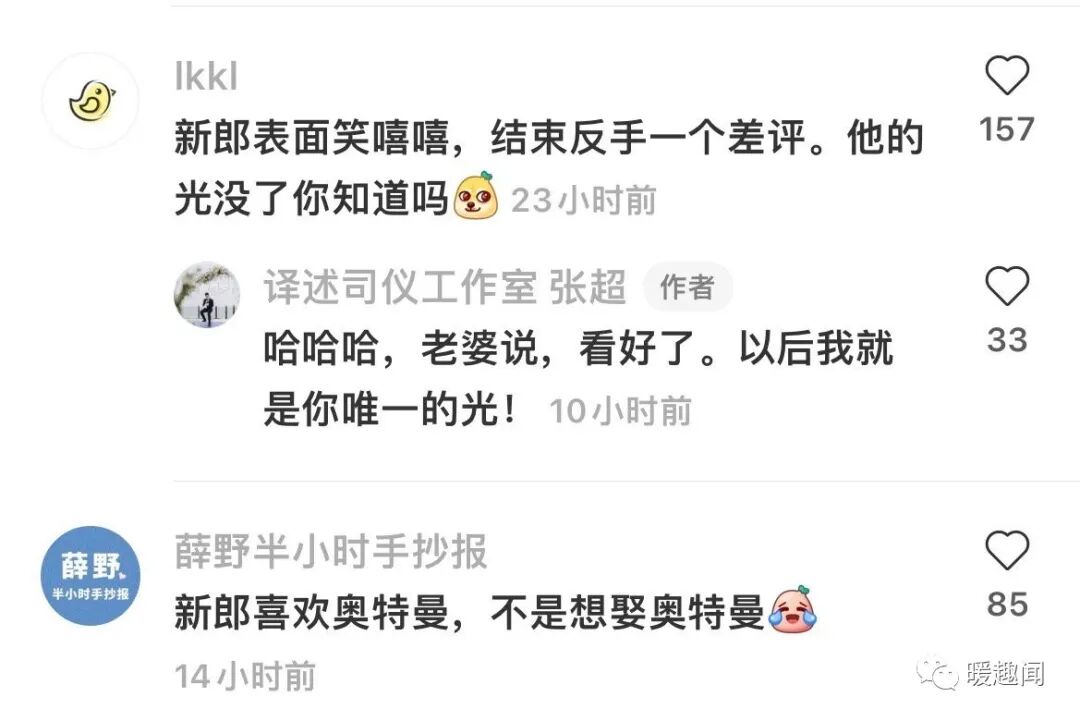This screenshot has height=721, width=1080.
Task: Tap the yellow emoji after 你知道吗
Action: click(x=476, y=196)
